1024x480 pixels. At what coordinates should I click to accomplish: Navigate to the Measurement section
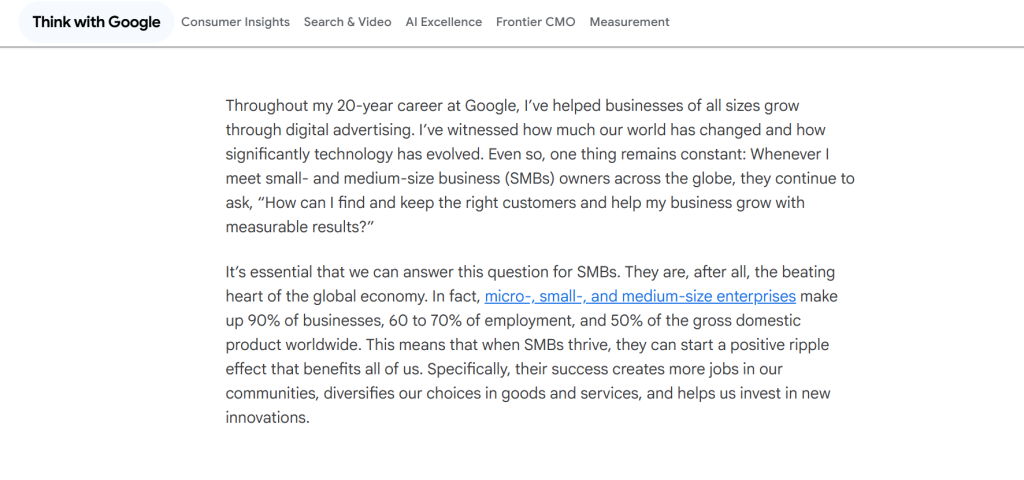point(629,22)
